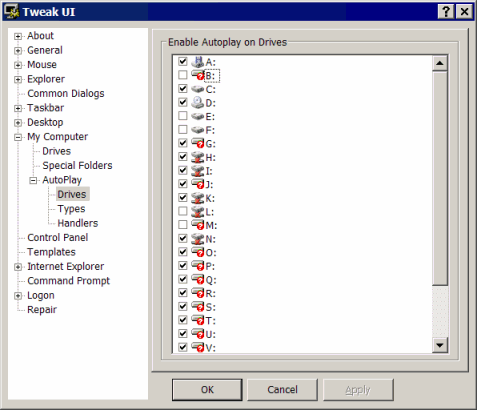The height and width of the screenshot is (410, 477).
Task: Click the disconnected network drive icon K:
Action: [198, 198]
